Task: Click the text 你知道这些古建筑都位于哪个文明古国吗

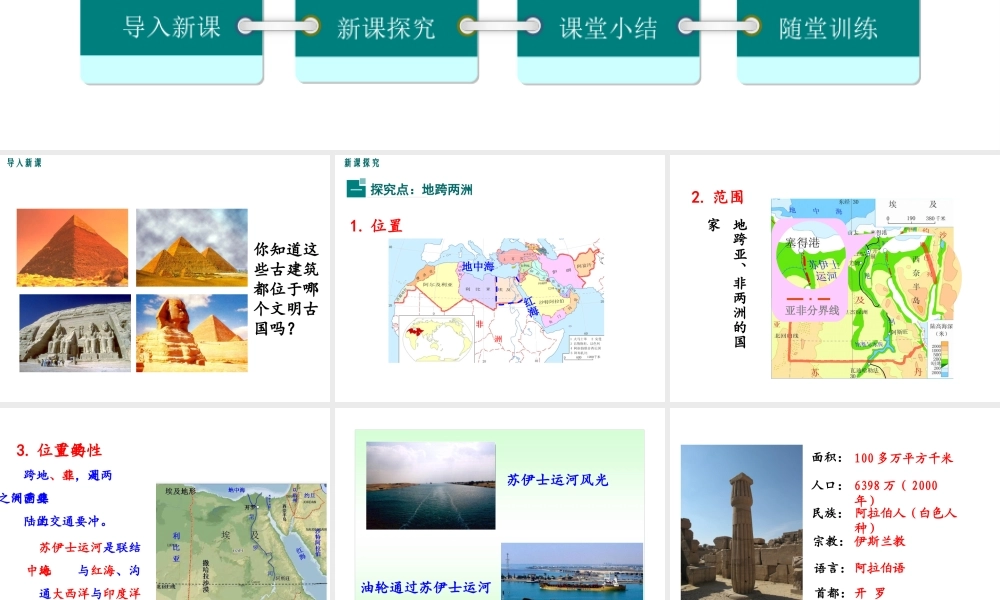Action: (x=286, y=288)
